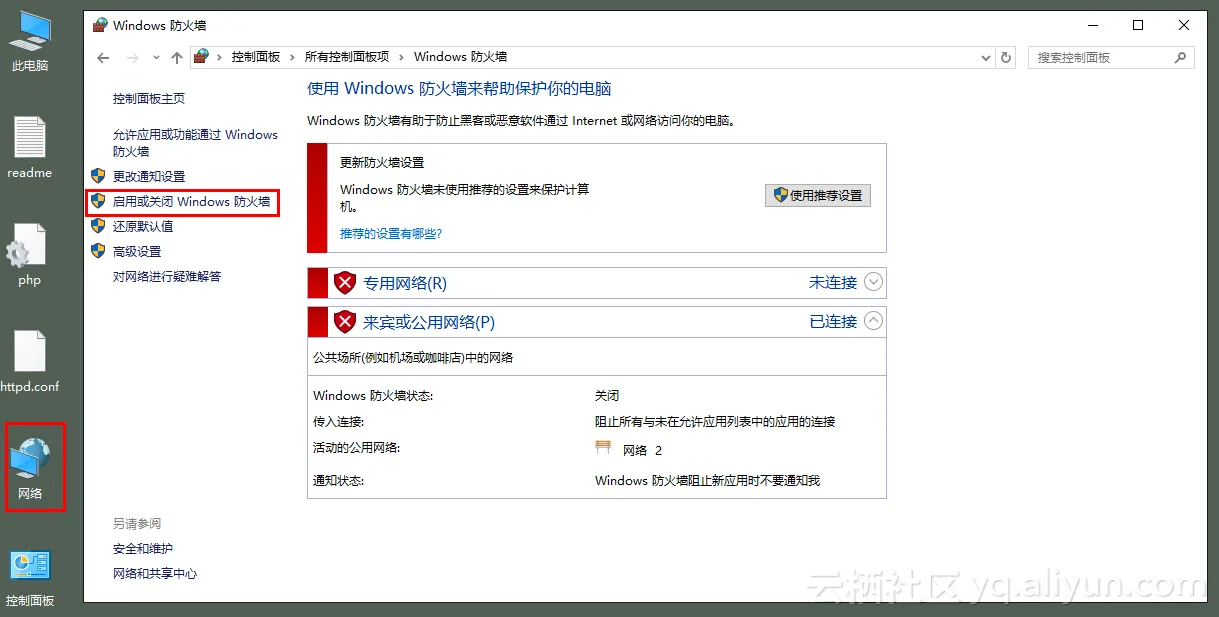The image size is (1219, 617).
Task: Open 允许应用或功能通过 Windows 防火墙 link
Action: (196, 143)
